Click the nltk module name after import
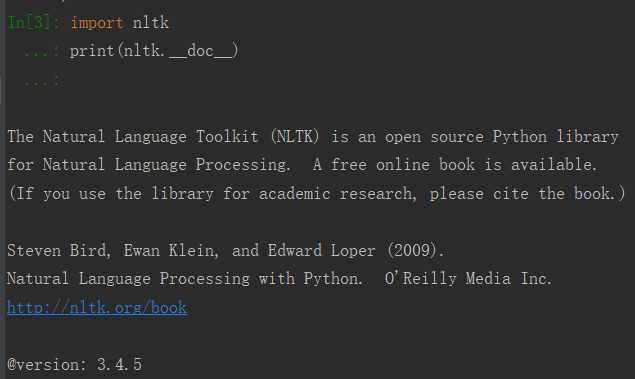 (x=150, y=22)
